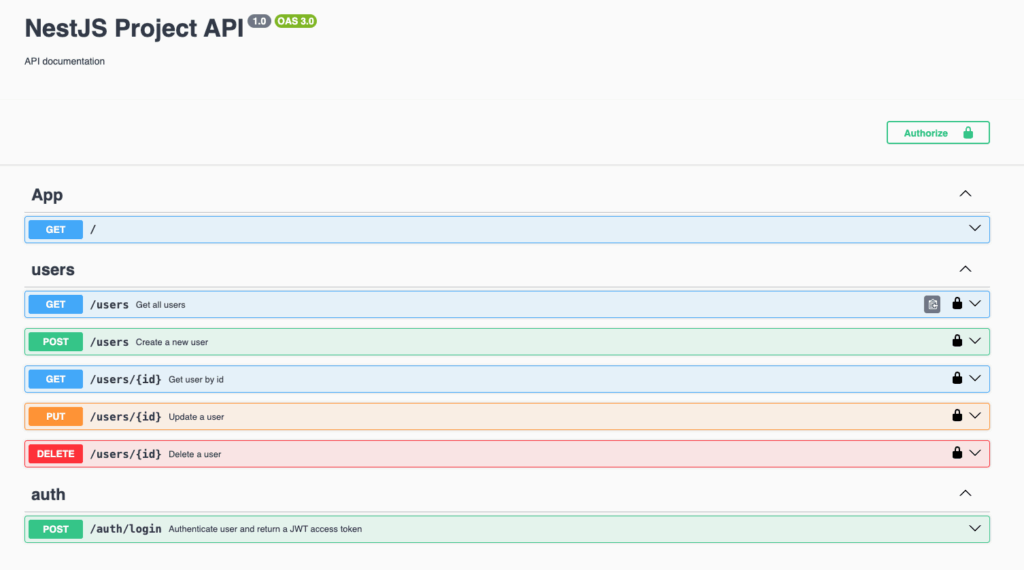Viewport: 1024px width, 570px height.
Task: Collapse the auth section chevron
Action: [x=965, y=493]
